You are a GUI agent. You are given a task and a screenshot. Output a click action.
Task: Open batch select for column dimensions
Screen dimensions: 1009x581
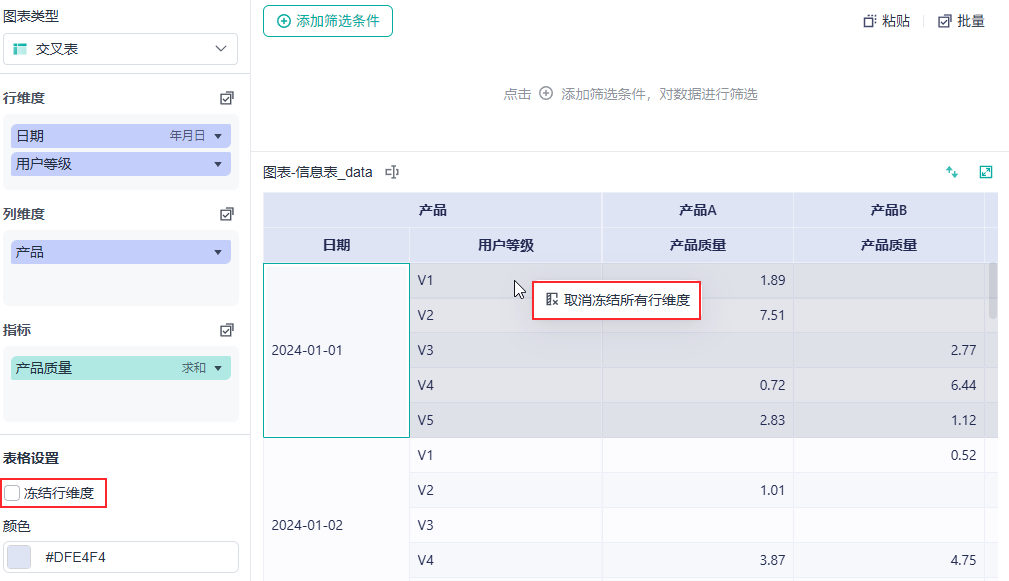click(x=227, y=214)
